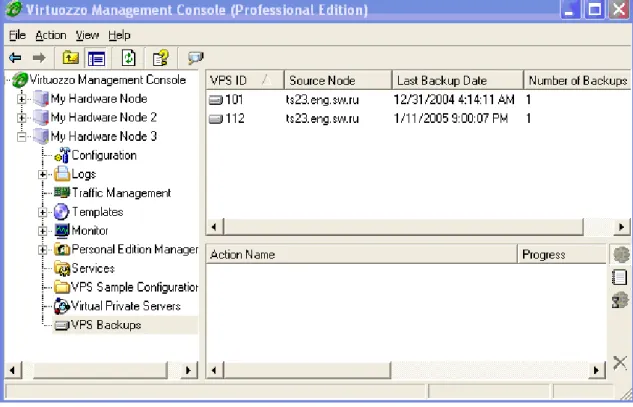Click the X cancel icon in actions sidebar

620,363
